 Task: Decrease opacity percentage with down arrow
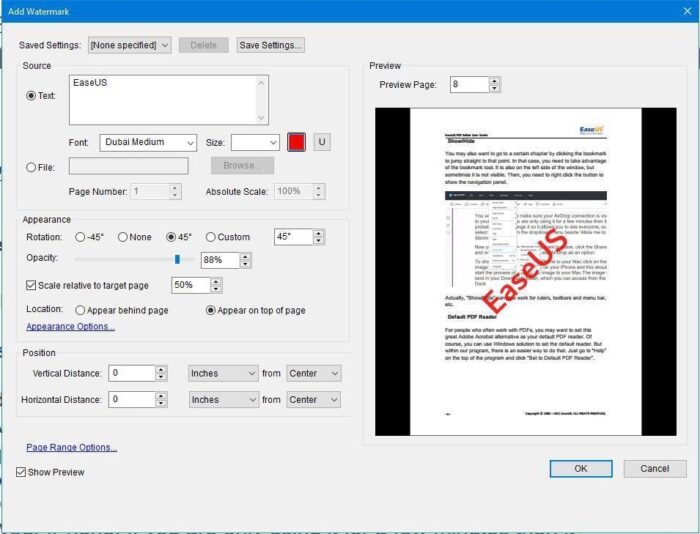point(245,264)
